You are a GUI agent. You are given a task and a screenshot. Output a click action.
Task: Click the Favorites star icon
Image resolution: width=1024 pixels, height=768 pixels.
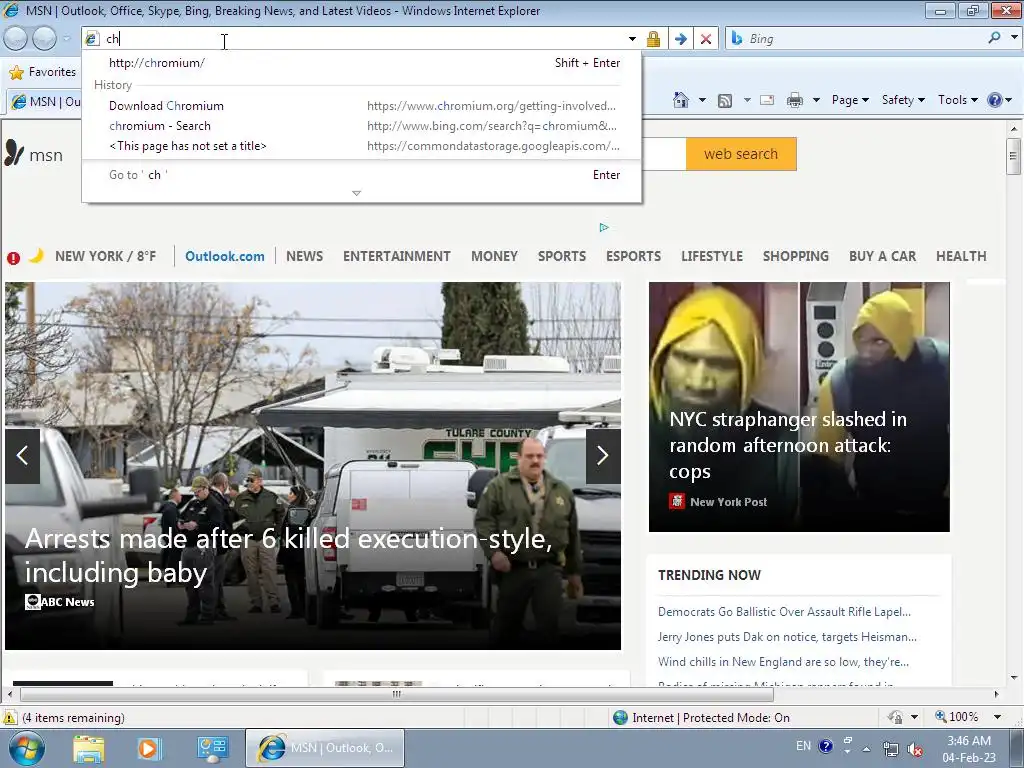16,72
